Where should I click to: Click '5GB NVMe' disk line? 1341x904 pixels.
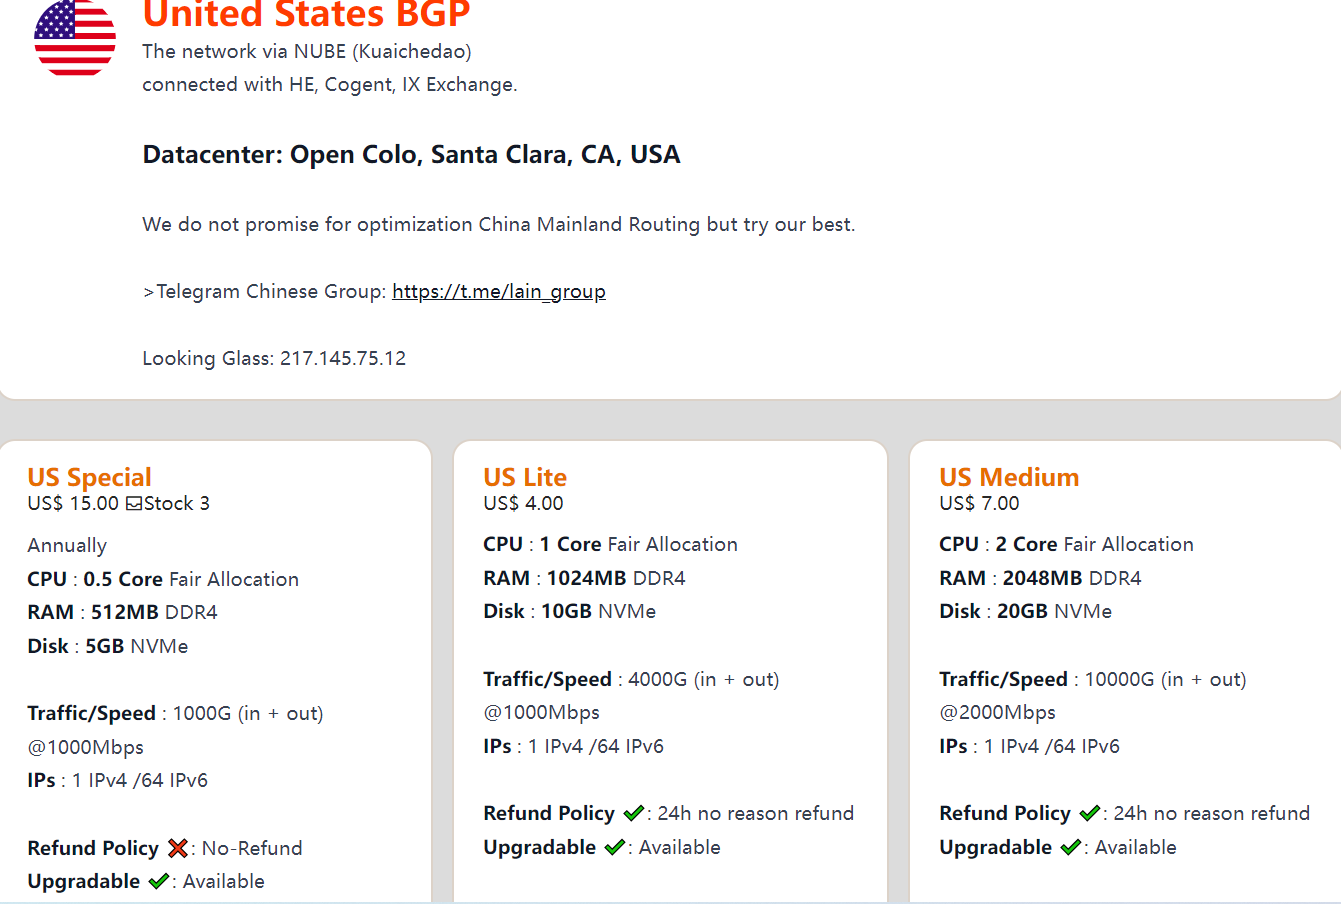[108, 646]
